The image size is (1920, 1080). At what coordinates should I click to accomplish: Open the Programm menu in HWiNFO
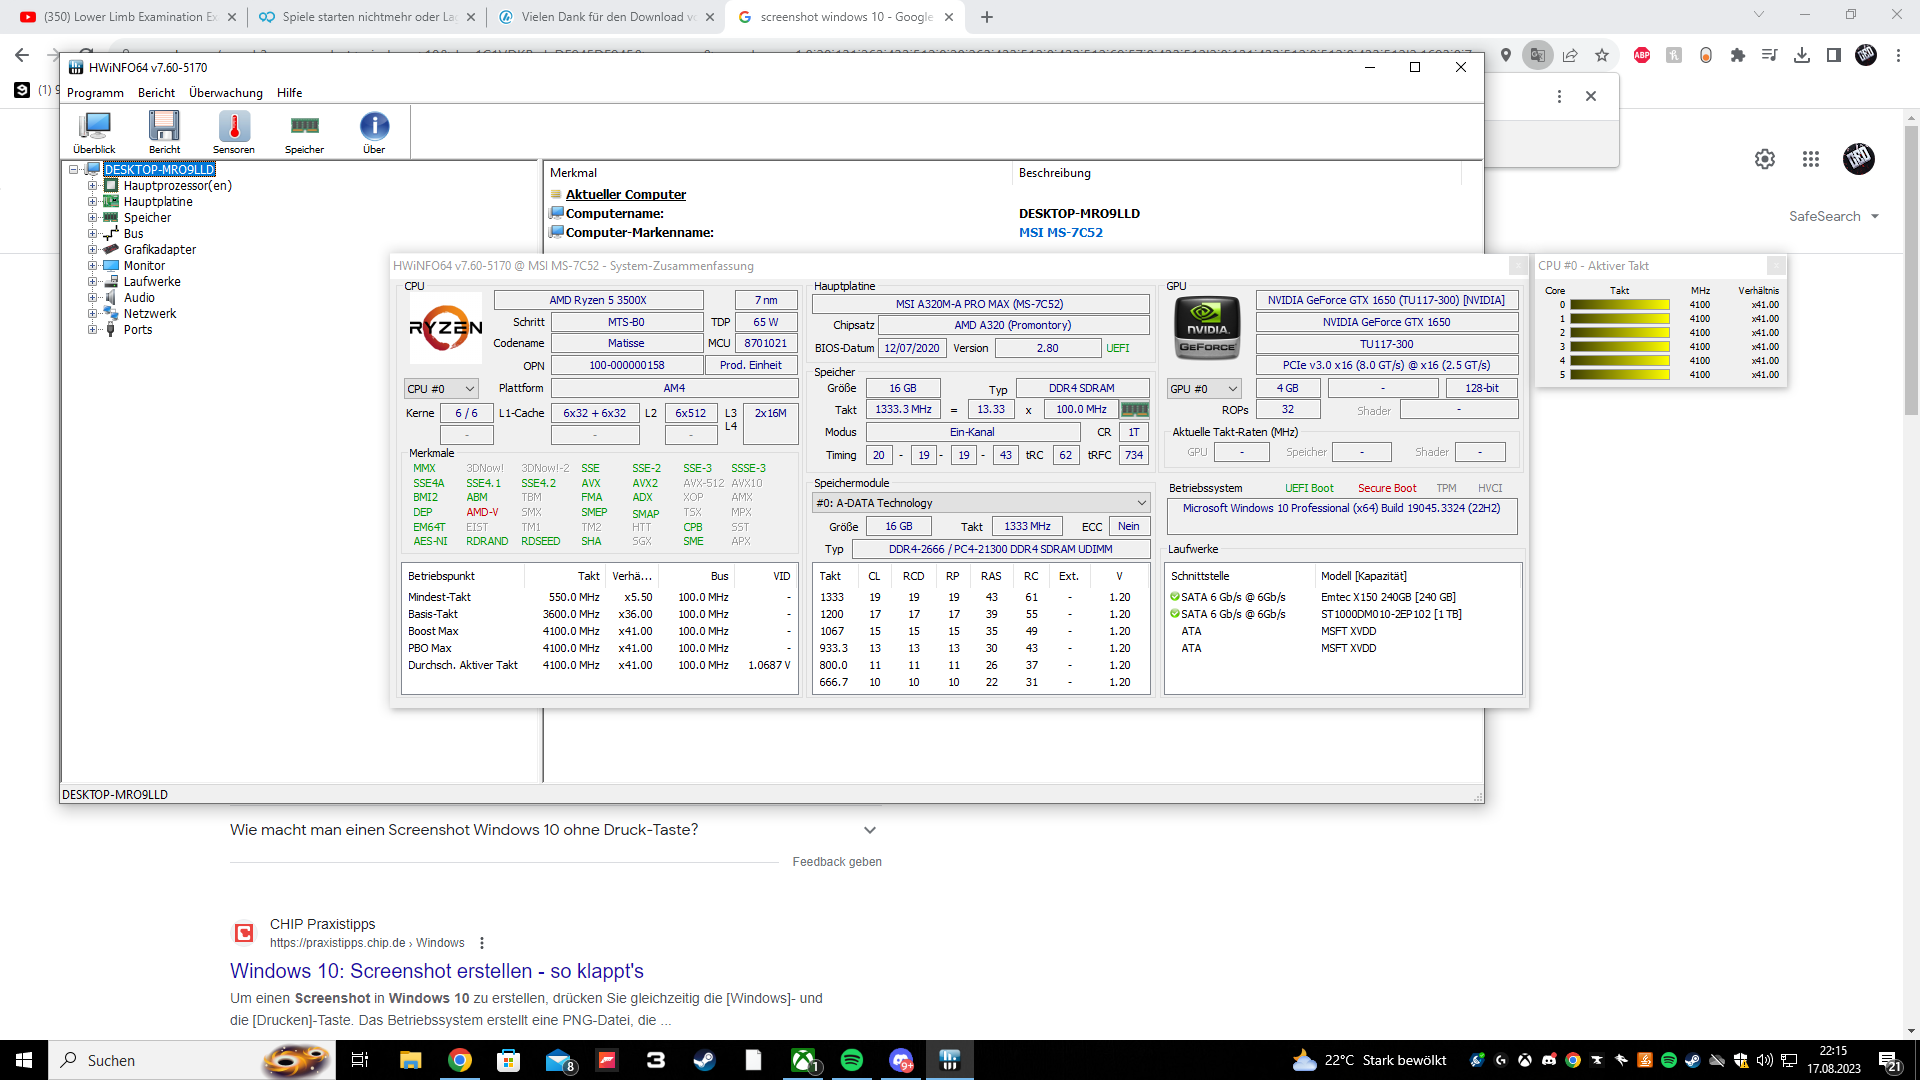pos(95,93)
